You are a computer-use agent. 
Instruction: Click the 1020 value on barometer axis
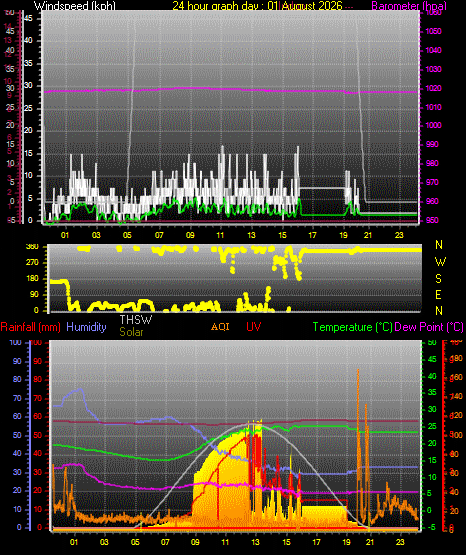click(x=433, y=88)
